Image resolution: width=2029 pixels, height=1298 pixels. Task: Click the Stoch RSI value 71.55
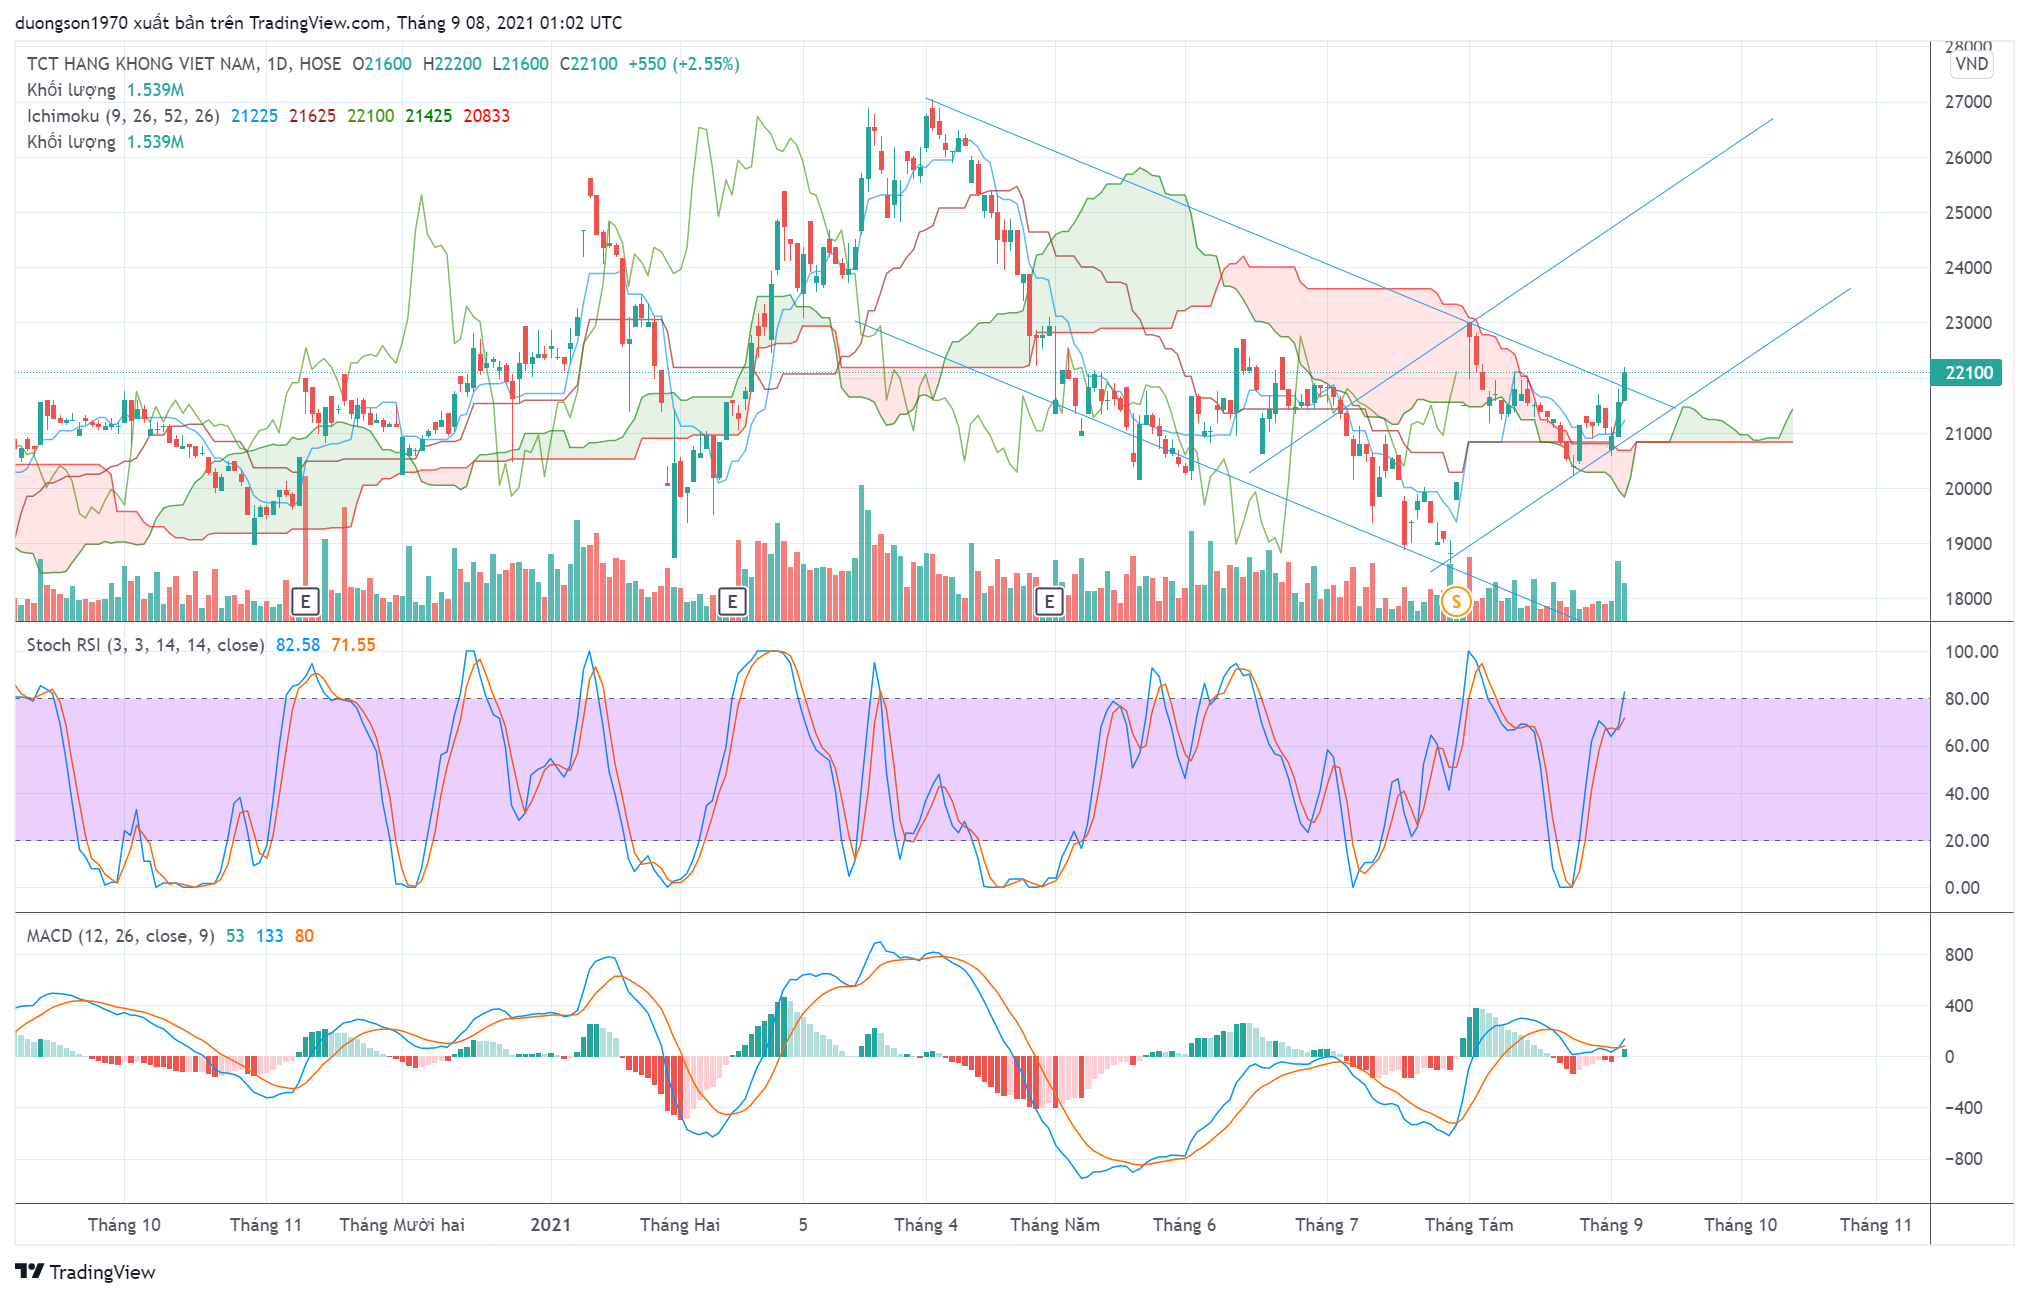tap(353, 645)
